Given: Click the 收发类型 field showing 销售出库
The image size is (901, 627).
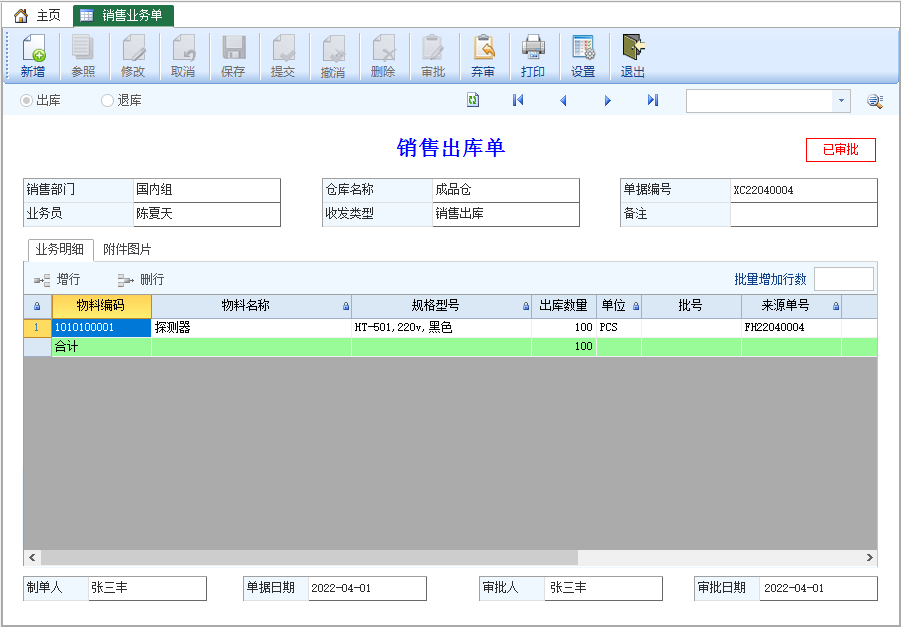Looking at the screenshot, I should click(505, 214).
